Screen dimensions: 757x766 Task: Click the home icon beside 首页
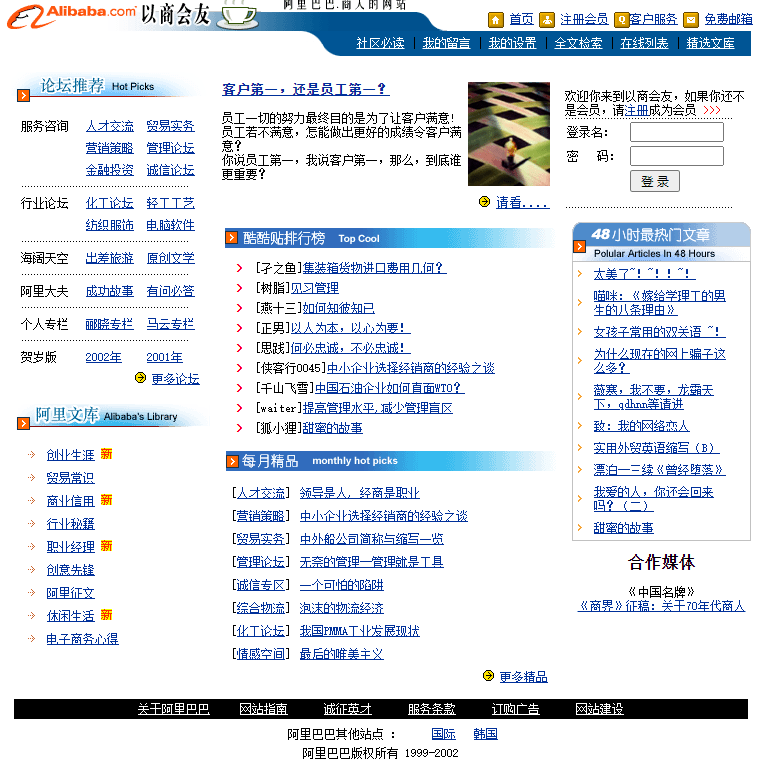[x=495, y=20]
